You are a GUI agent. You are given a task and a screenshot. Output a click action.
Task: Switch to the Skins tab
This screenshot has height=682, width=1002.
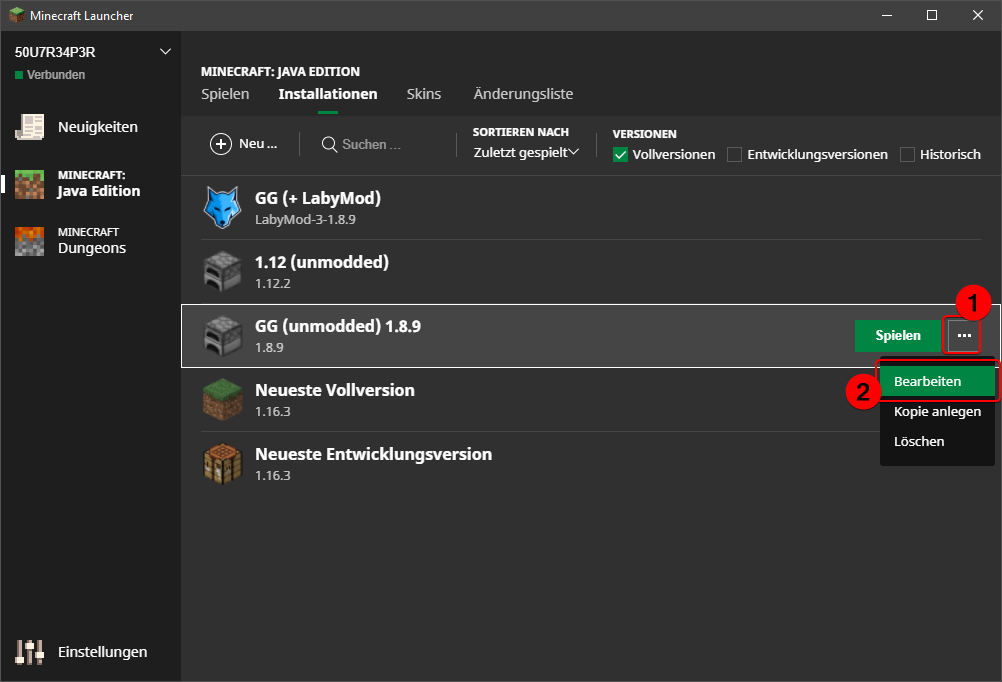pos(424,94)
